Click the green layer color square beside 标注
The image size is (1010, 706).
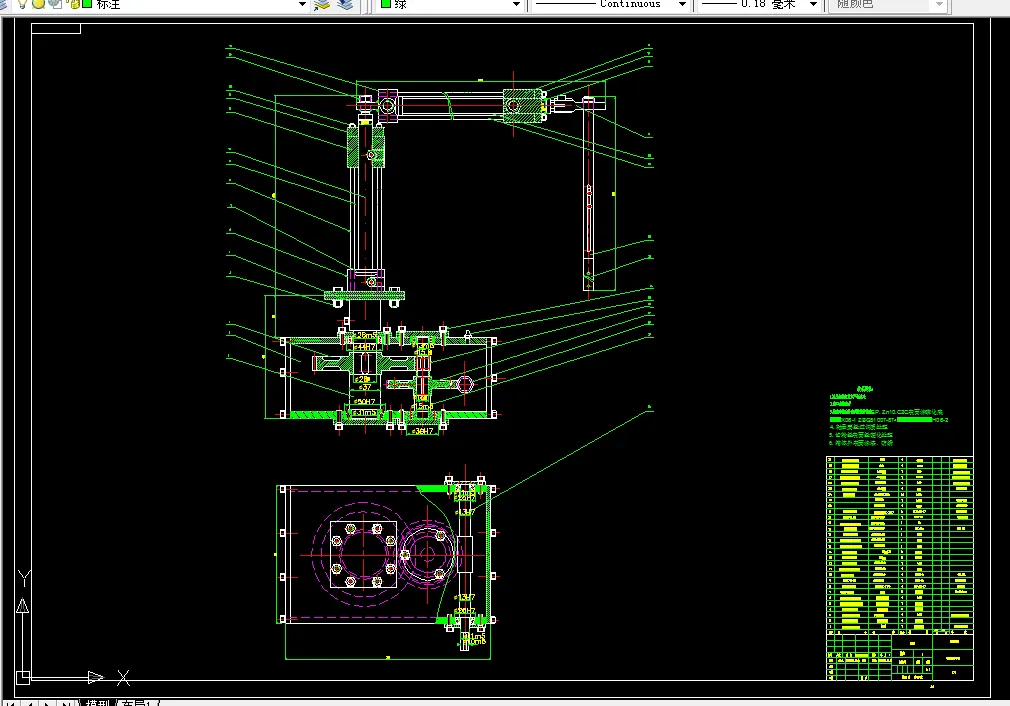[87, 4]
